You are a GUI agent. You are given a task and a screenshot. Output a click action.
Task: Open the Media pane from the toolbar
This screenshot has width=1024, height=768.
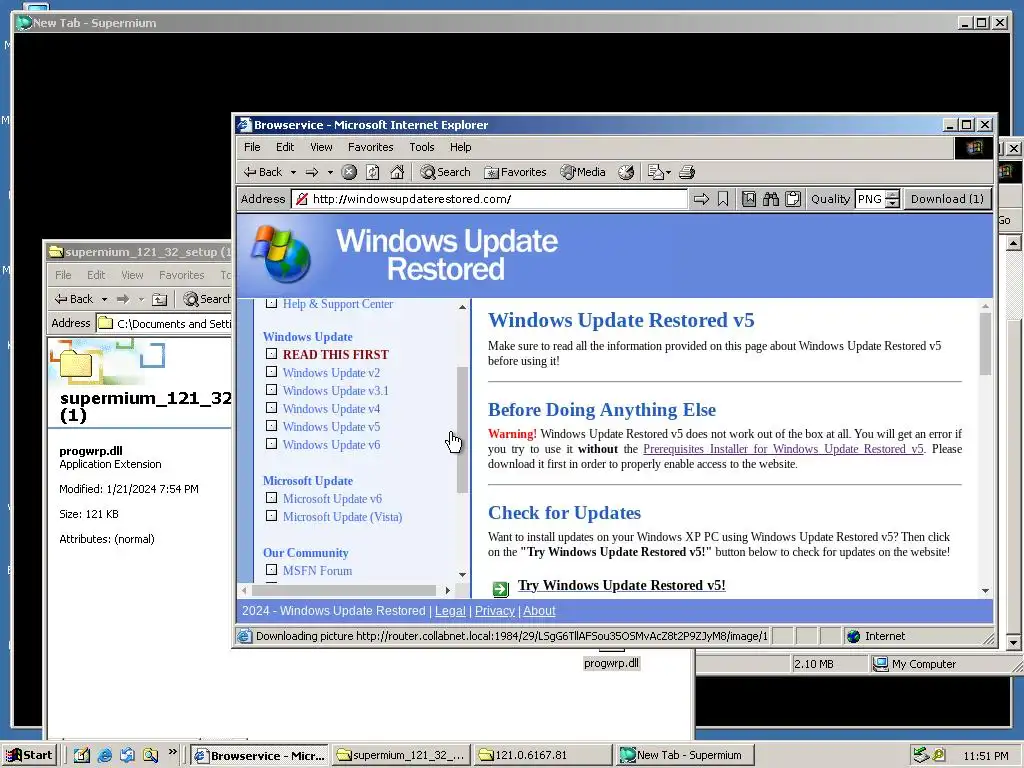[x=583, y=172]
